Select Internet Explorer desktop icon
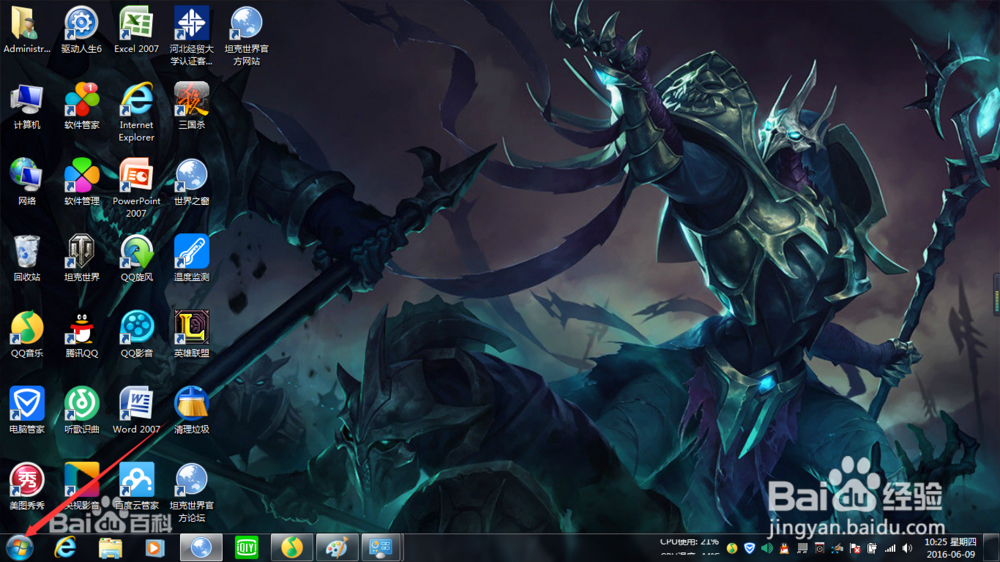1000x562 pixels. tap(136, 112)
